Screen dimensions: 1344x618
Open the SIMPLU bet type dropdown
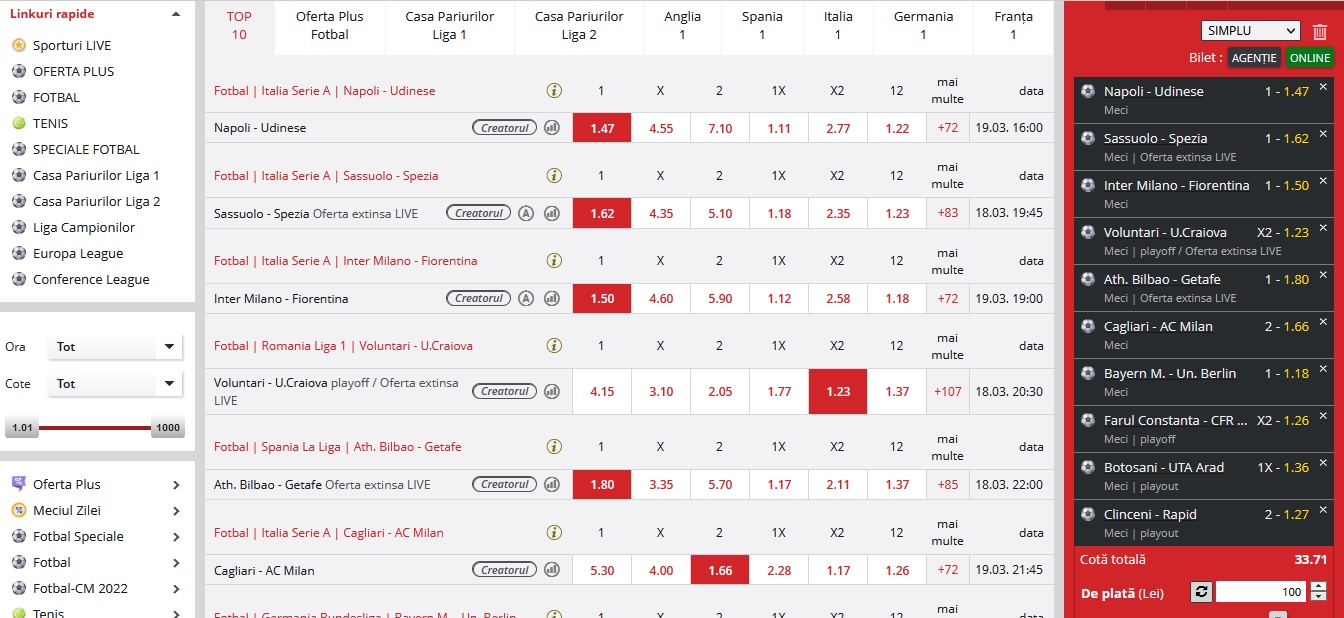tap(1250, 31)
